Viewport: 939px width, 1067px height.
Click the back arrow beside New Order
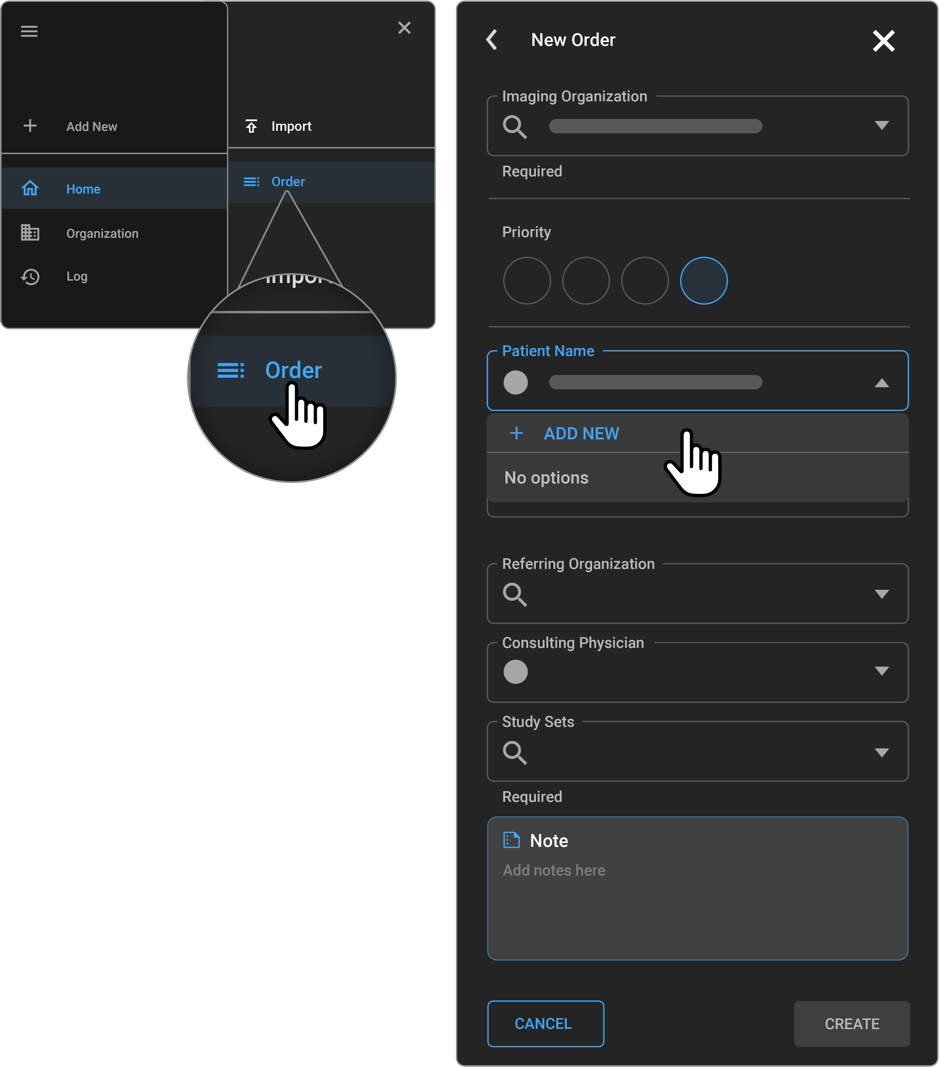pyautogui.click(x=492, y=40)
